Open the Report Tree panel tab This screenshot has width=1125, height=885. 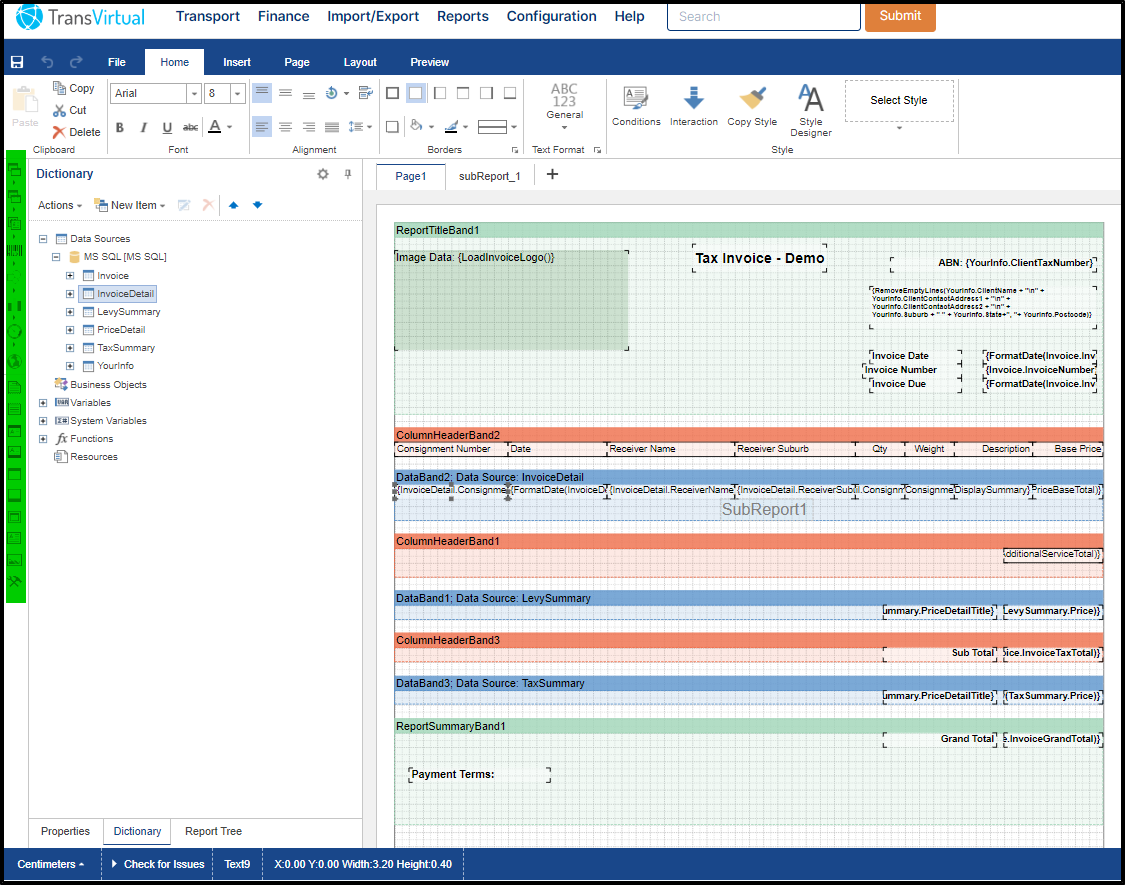tap(213, 831)
